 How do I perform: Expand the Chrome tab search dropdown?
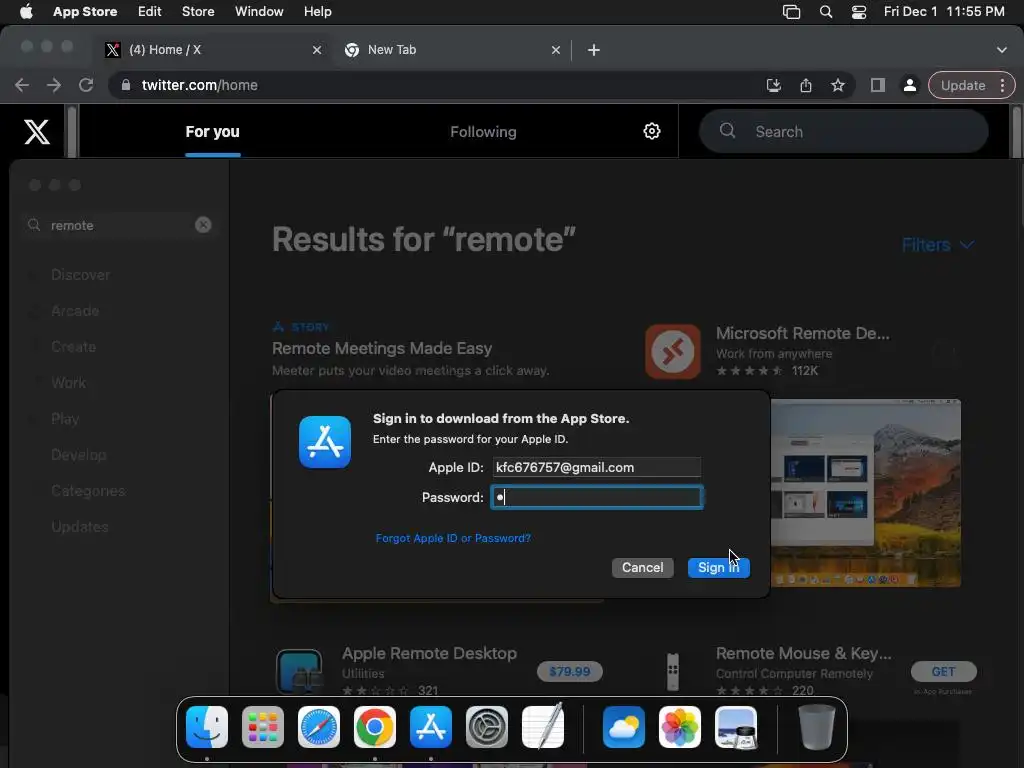(x=1002, y=50)
